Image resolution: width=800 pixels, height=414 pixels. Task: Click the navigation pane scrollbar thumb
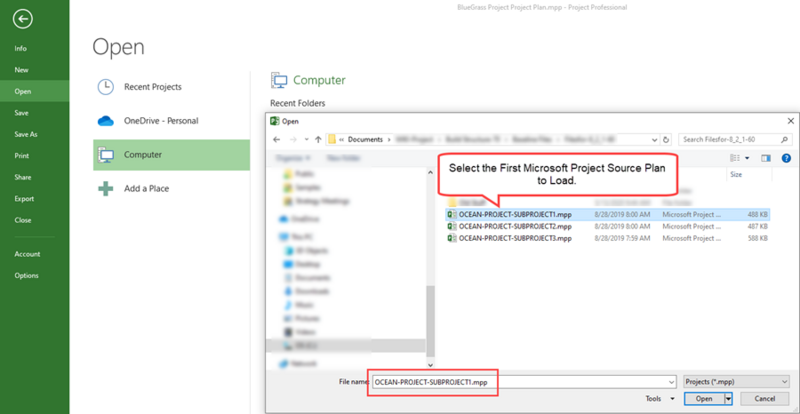tap(431, 321)
